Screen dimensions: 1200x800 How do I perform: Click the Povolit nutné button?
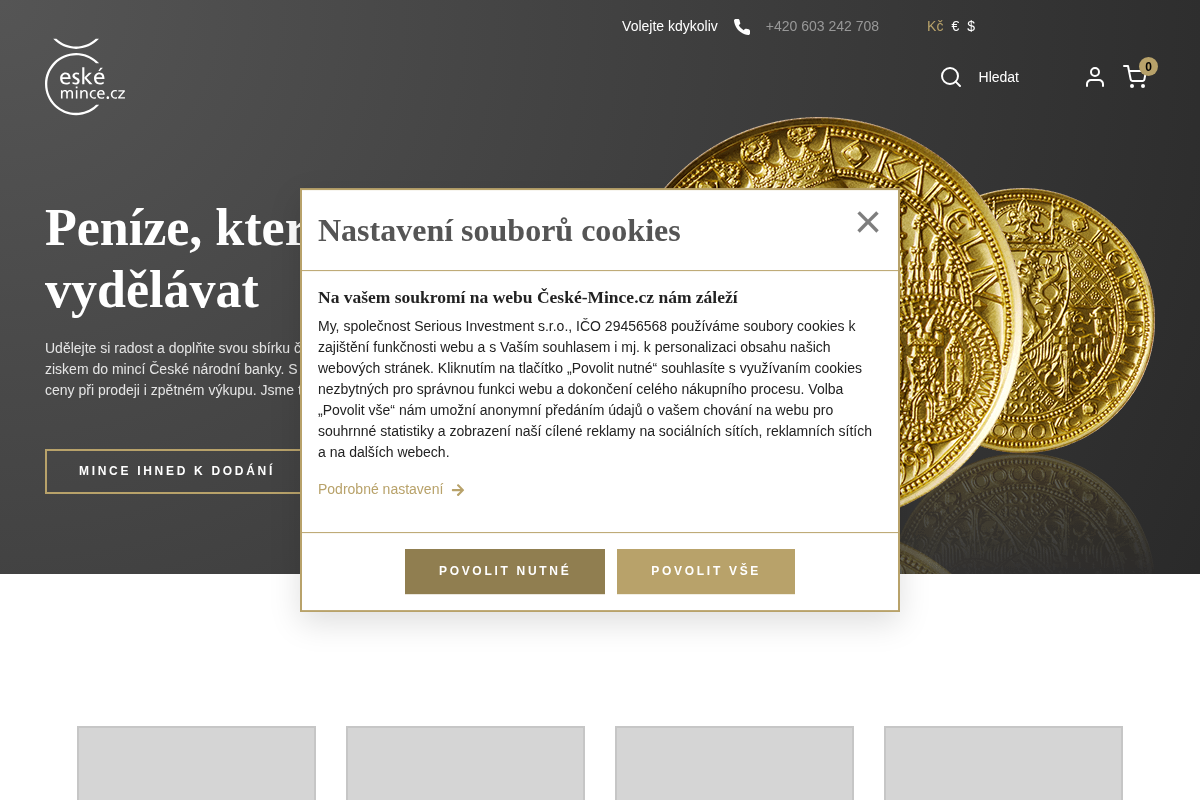point(505,571)
